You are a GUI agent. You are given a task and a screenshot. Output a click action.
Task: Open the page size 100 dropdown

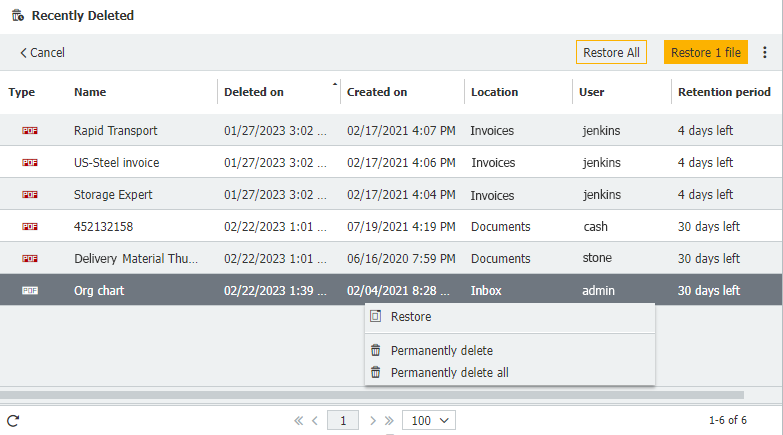point(428,421)
